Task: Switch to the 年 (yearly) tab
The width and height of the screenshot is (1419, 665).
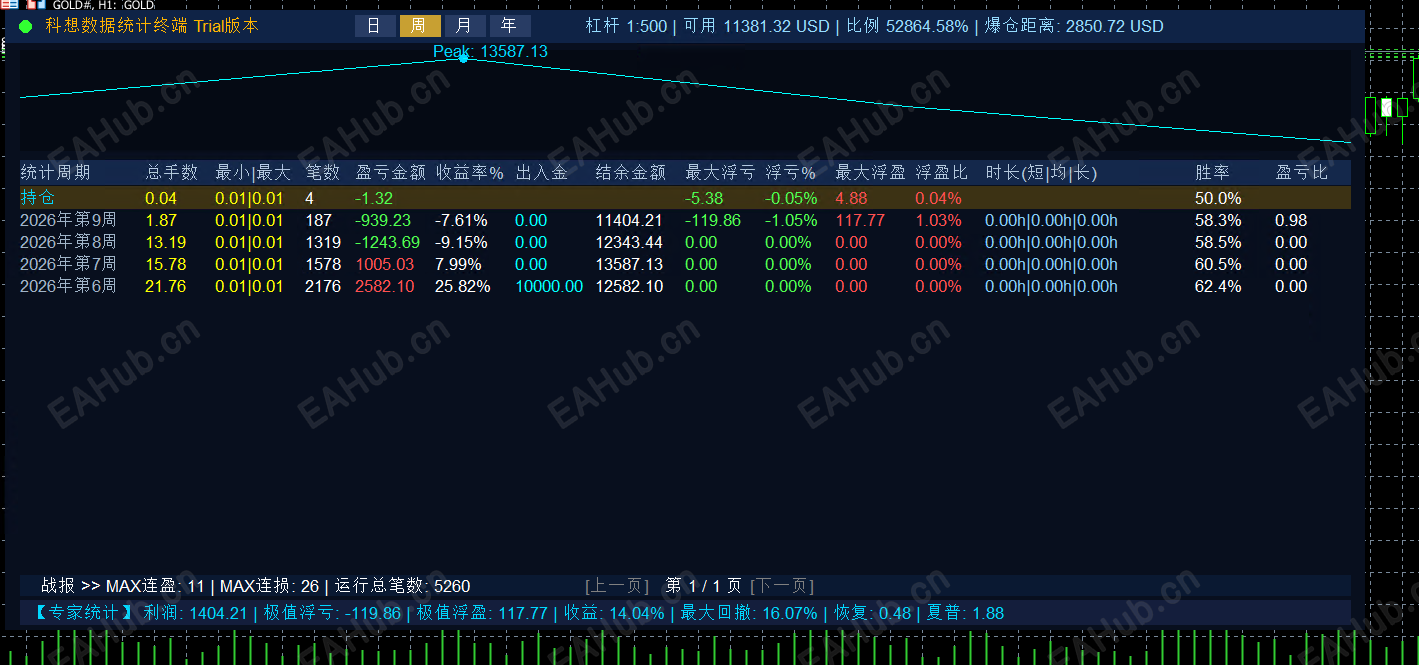Action: click(x=510, y=26)
